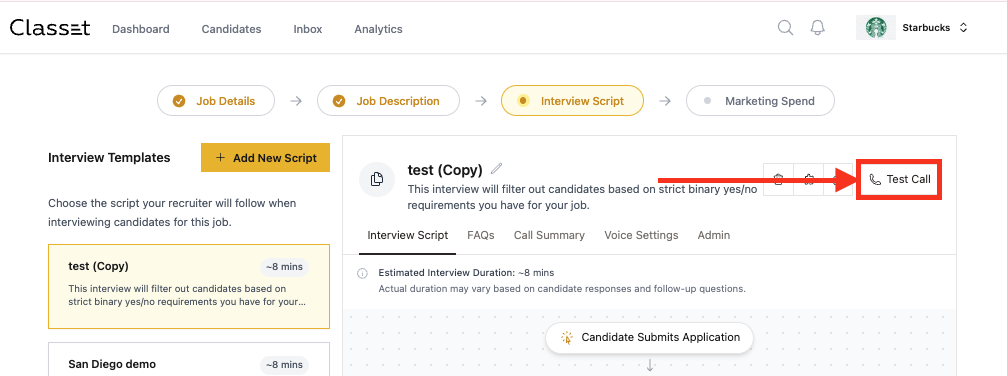This screenshot has height=376, width=1007.
Task: Click the ~8 mins badge on test (Copy)
Action: coord(284,267)
